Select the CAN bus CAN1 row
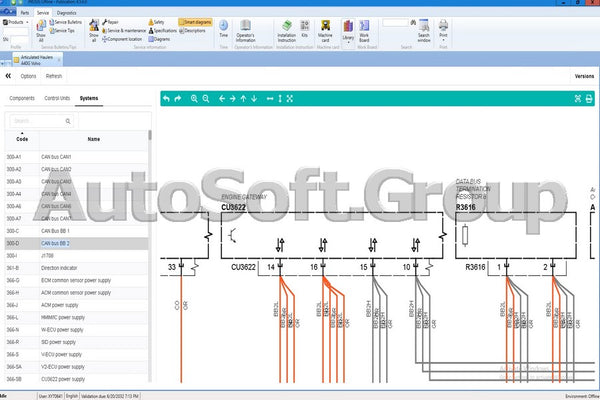Viewport: 600px width, 400px height. [77, 157]
